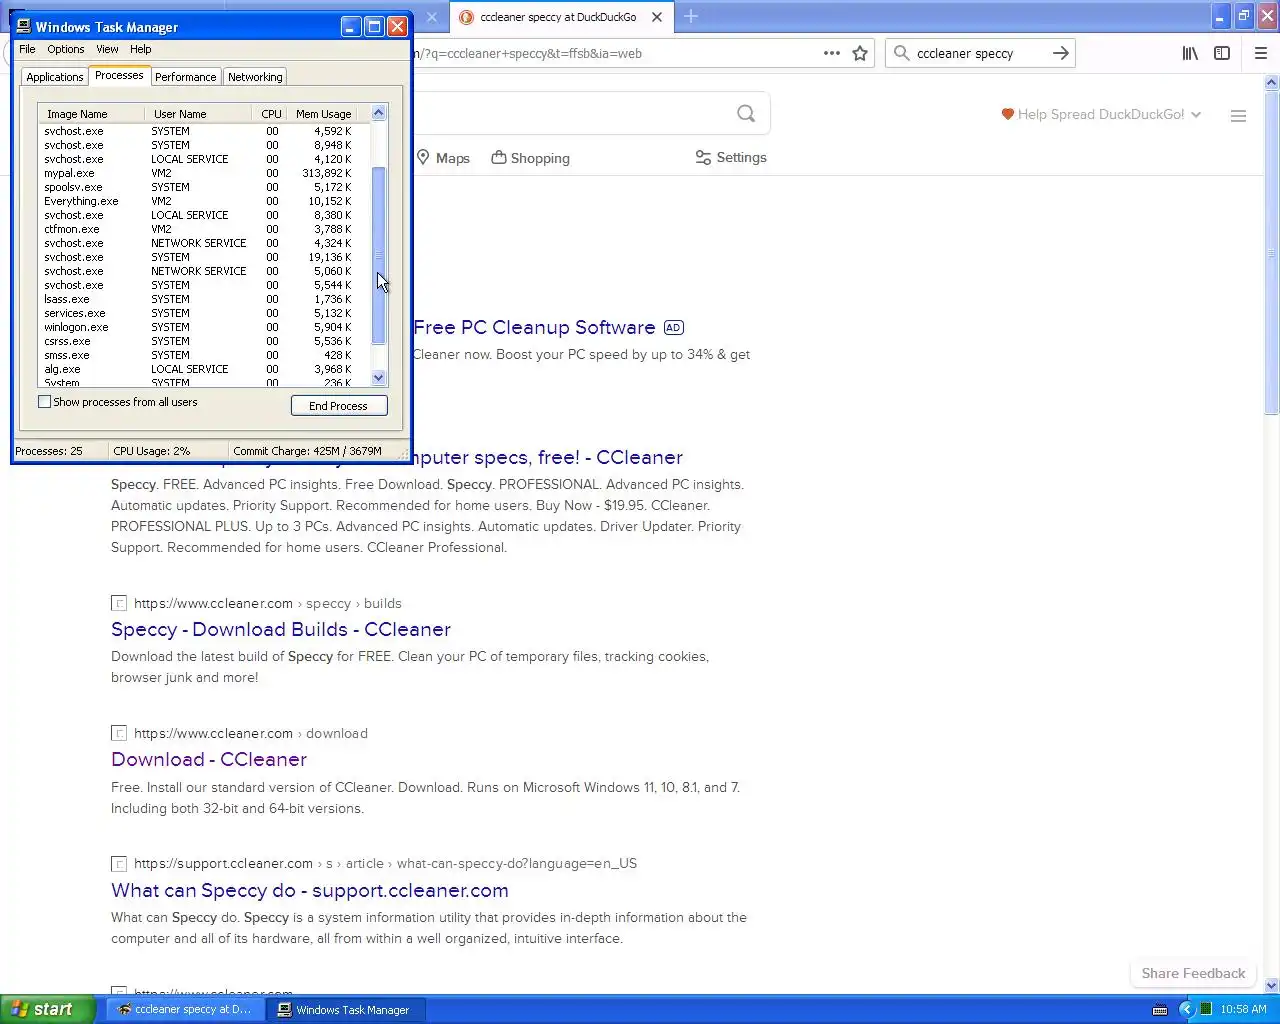
Task: Click favicon next to support.ccleaner.com result
Action: [119, 863]
